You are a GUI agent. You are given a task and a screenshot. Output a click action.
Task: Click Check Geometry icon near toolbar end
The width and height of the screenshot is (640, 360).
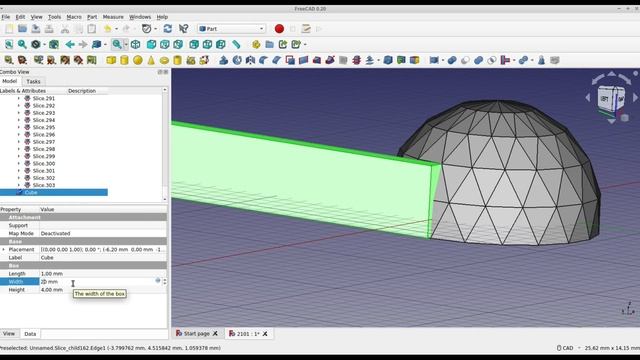(541, 60)
